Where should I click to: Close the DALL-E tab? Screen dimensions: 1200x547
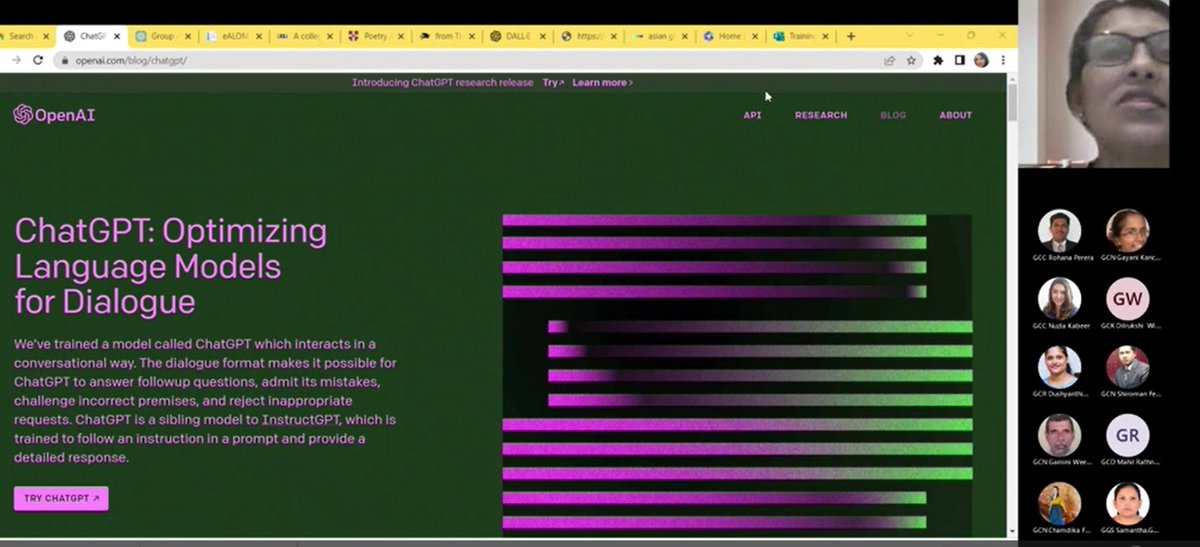point(543,36)
